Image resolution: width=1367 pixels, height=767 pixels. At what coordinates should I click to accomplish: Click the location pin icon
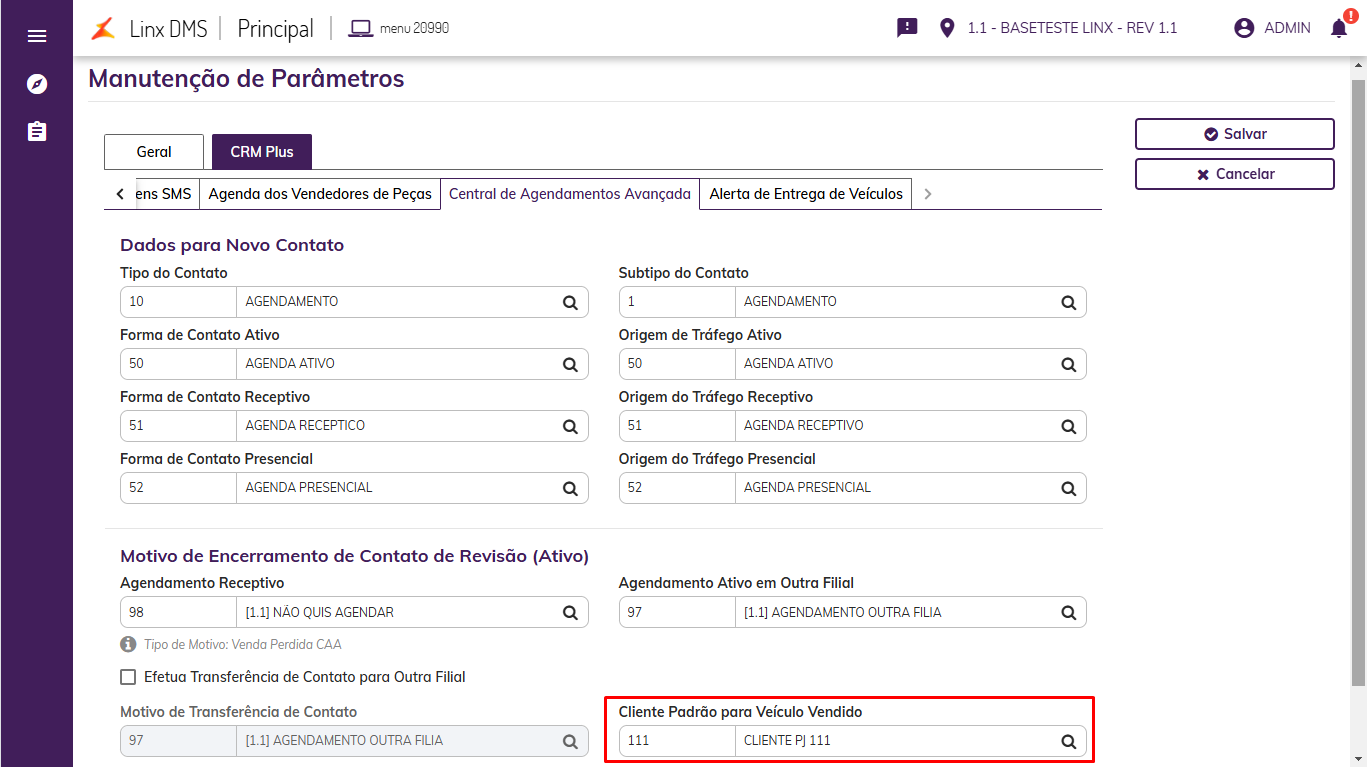pyautogui.click(x=948, y=28)
